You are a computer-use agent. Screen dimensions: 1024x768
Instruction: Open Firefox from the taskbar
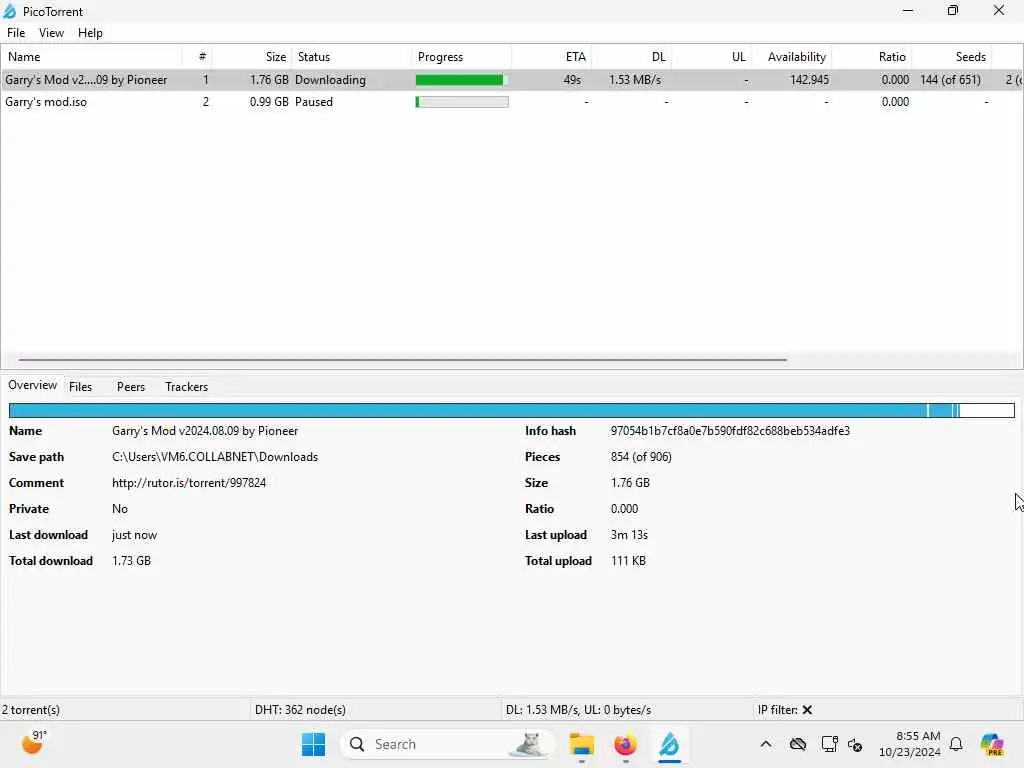[x=625, y=744]
